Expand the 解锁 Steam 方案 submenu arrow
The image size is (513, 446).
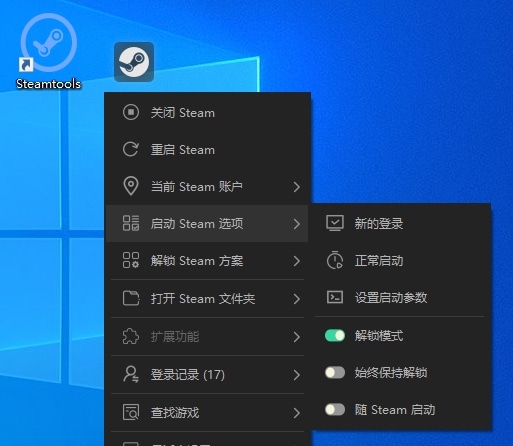[x=297, y=261]
